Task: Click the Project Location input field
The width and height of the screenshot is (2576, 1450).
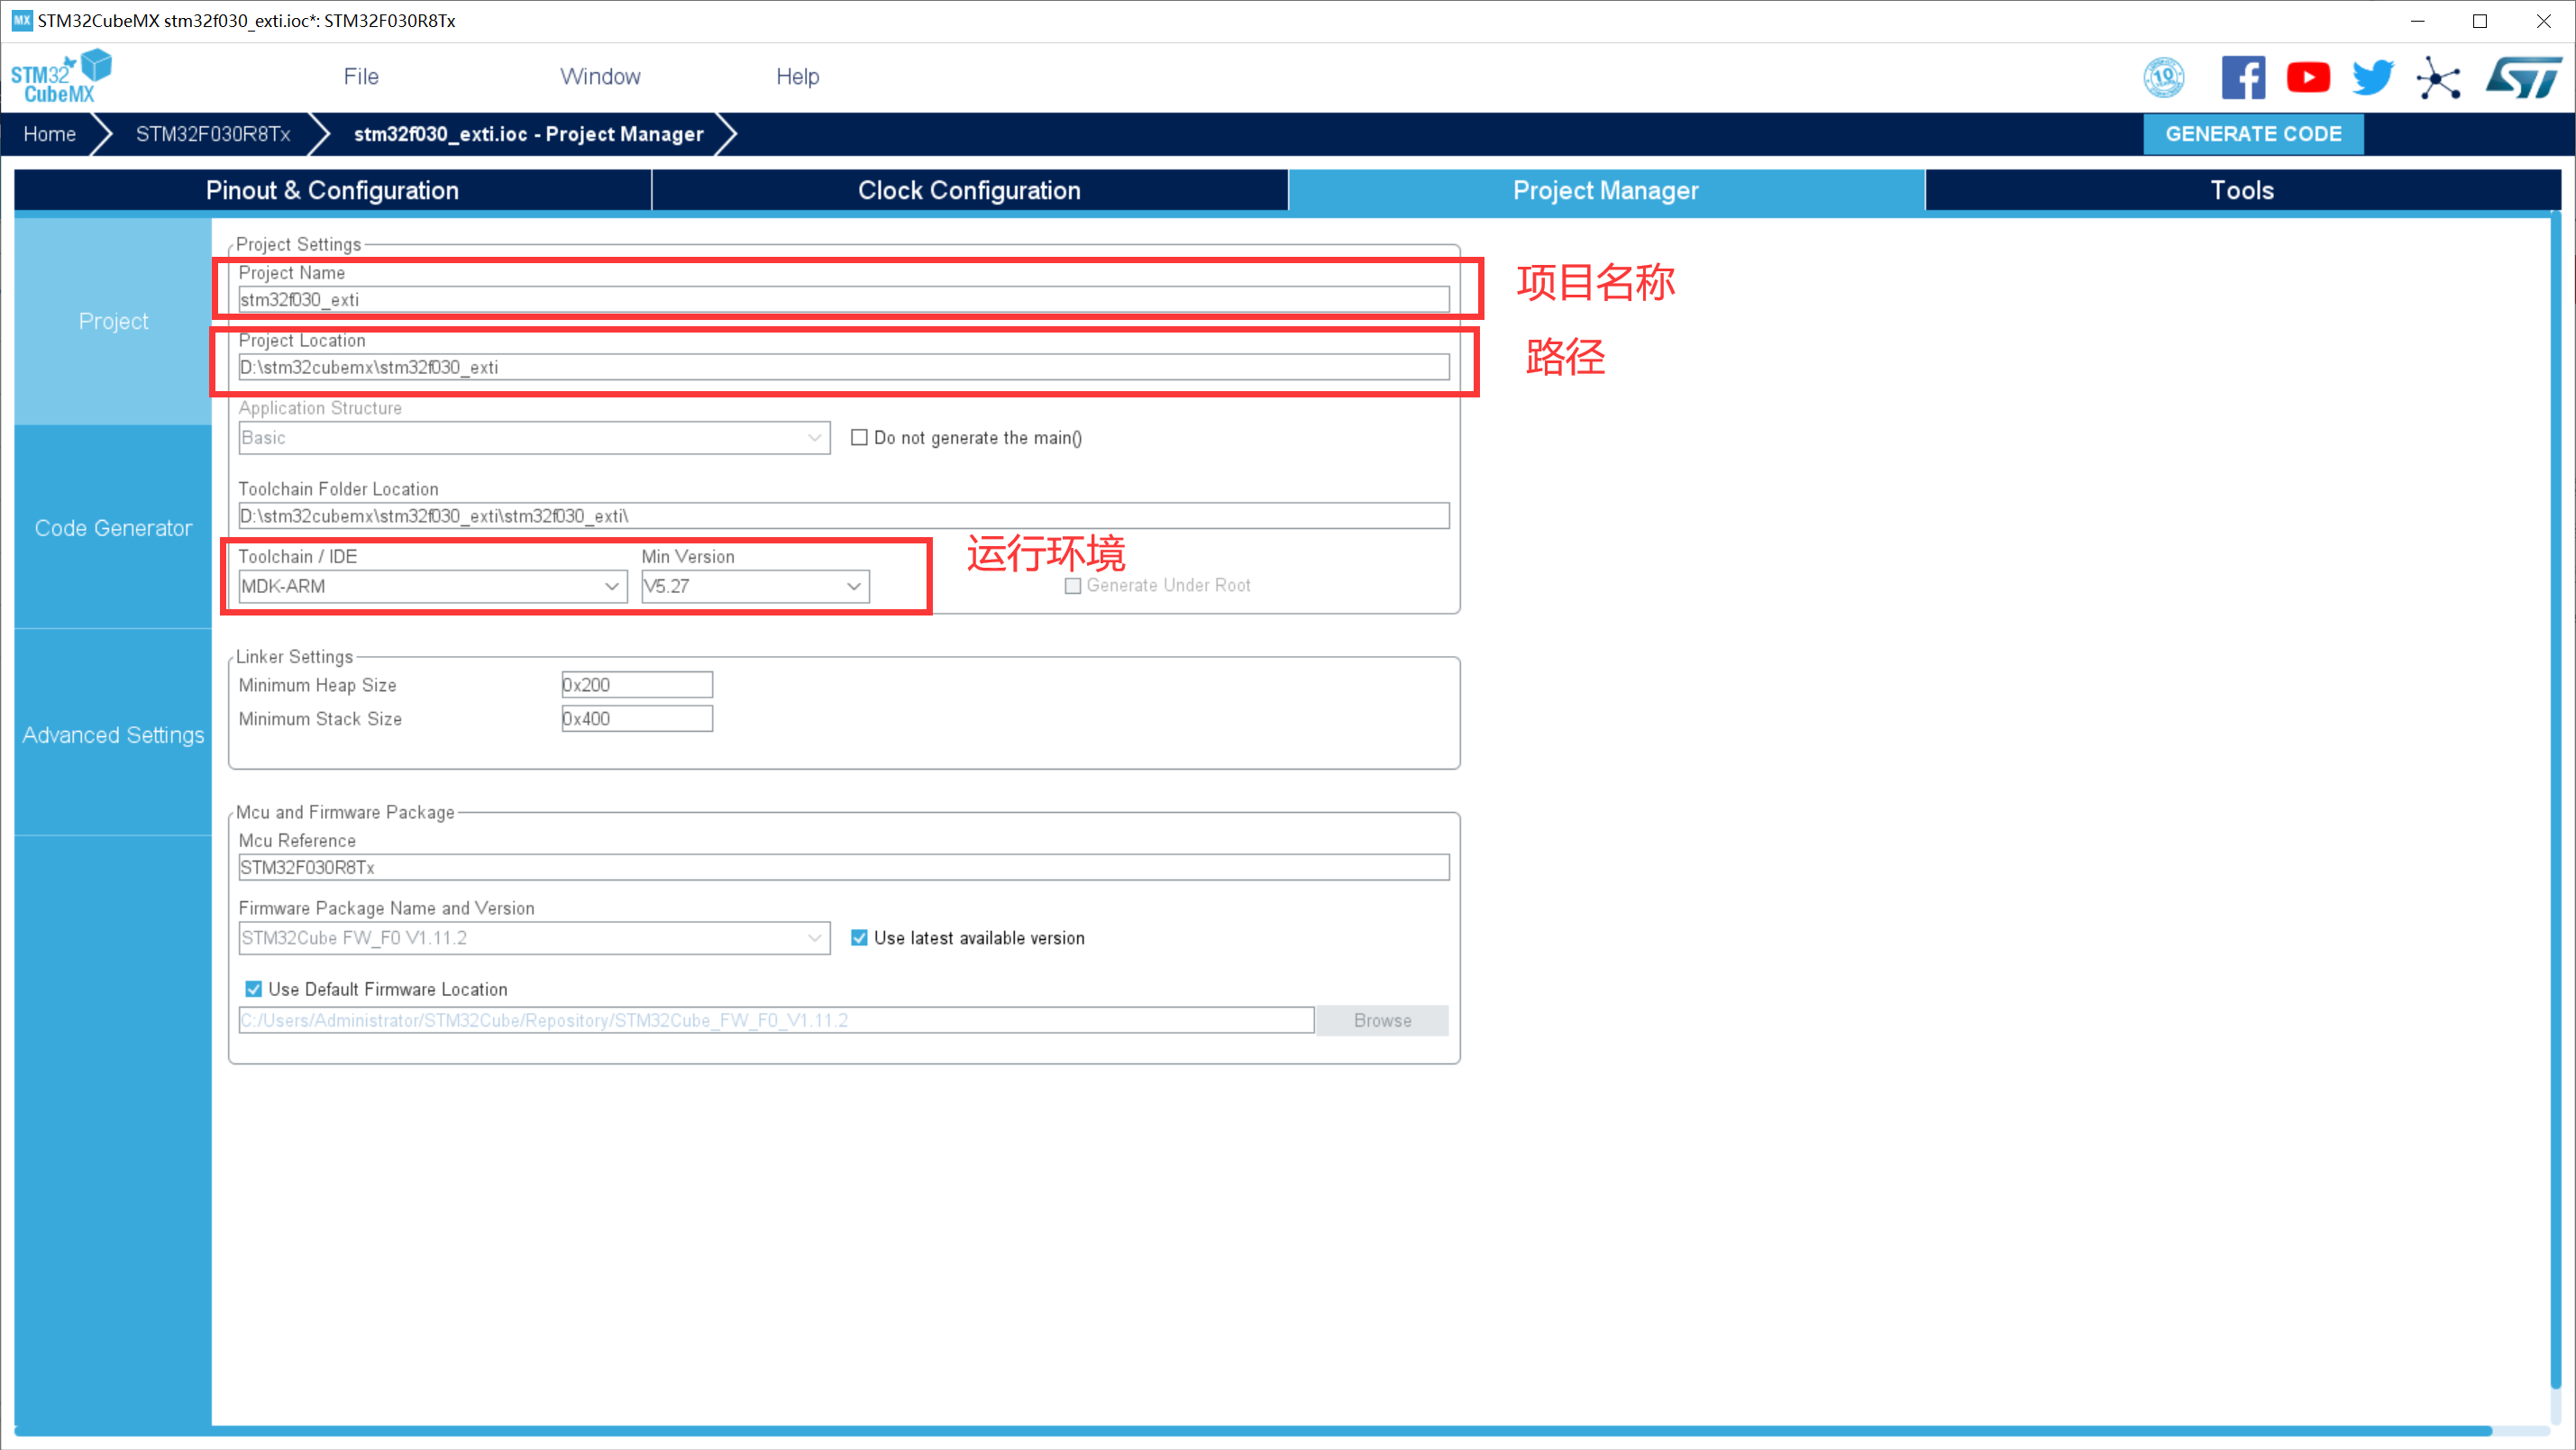Action: (x=844, y=366)
